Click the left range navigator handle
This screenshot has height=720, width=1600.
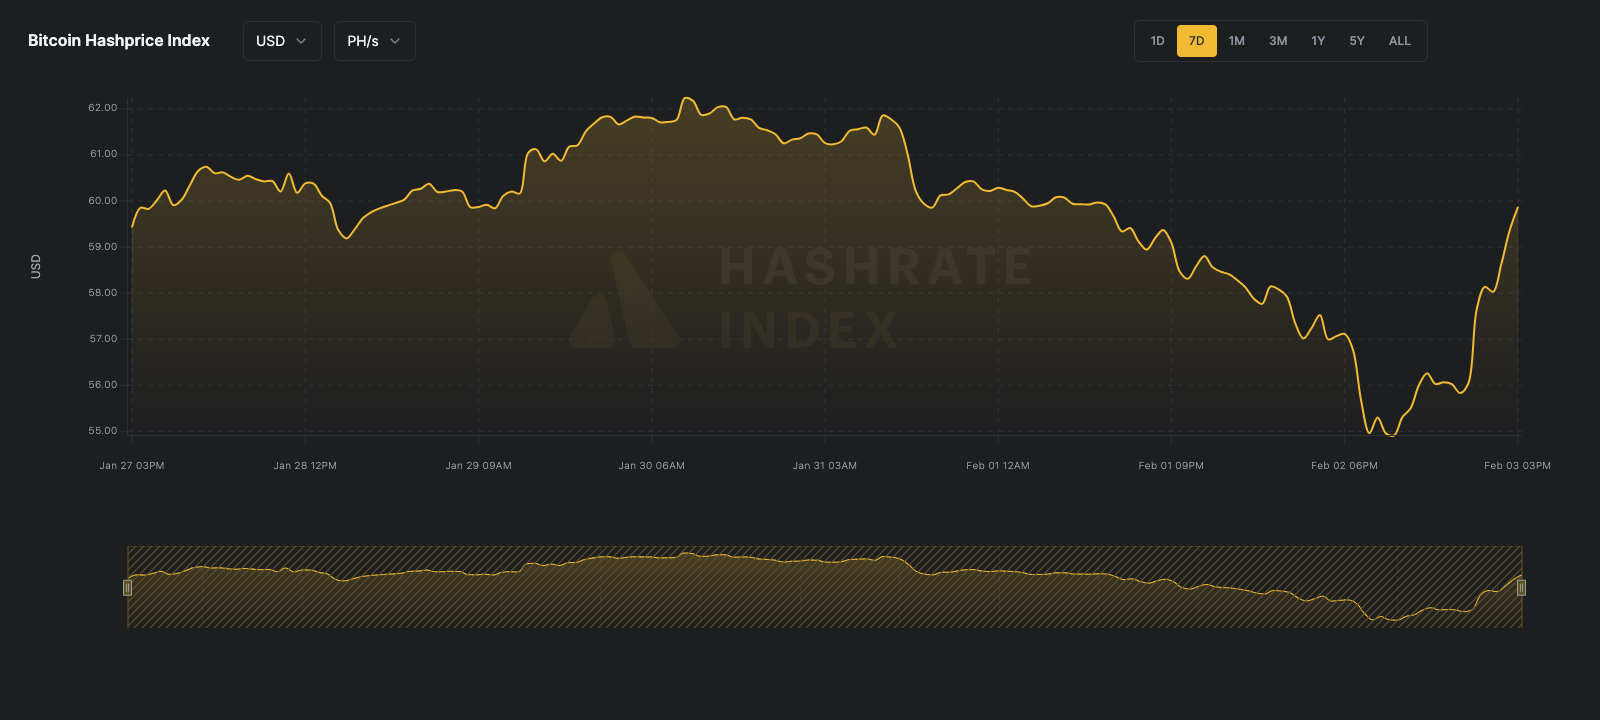coord(127,587)
